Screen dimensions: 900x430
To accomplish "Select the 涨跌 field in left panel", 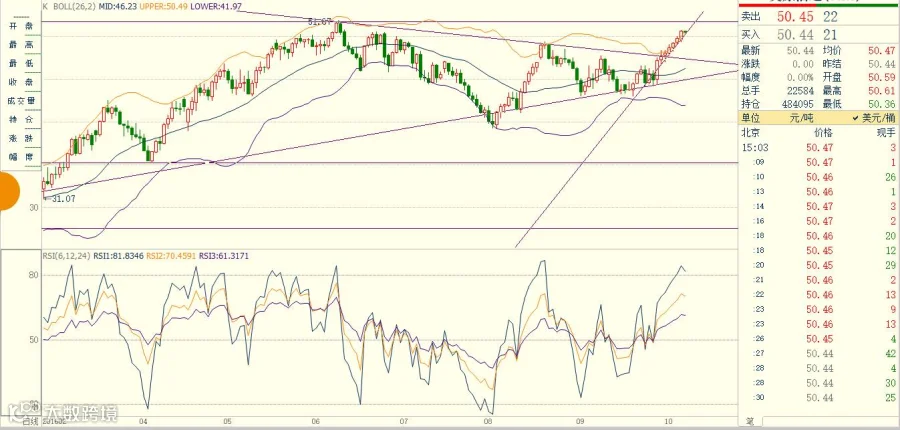I will [x=21, y=138].
